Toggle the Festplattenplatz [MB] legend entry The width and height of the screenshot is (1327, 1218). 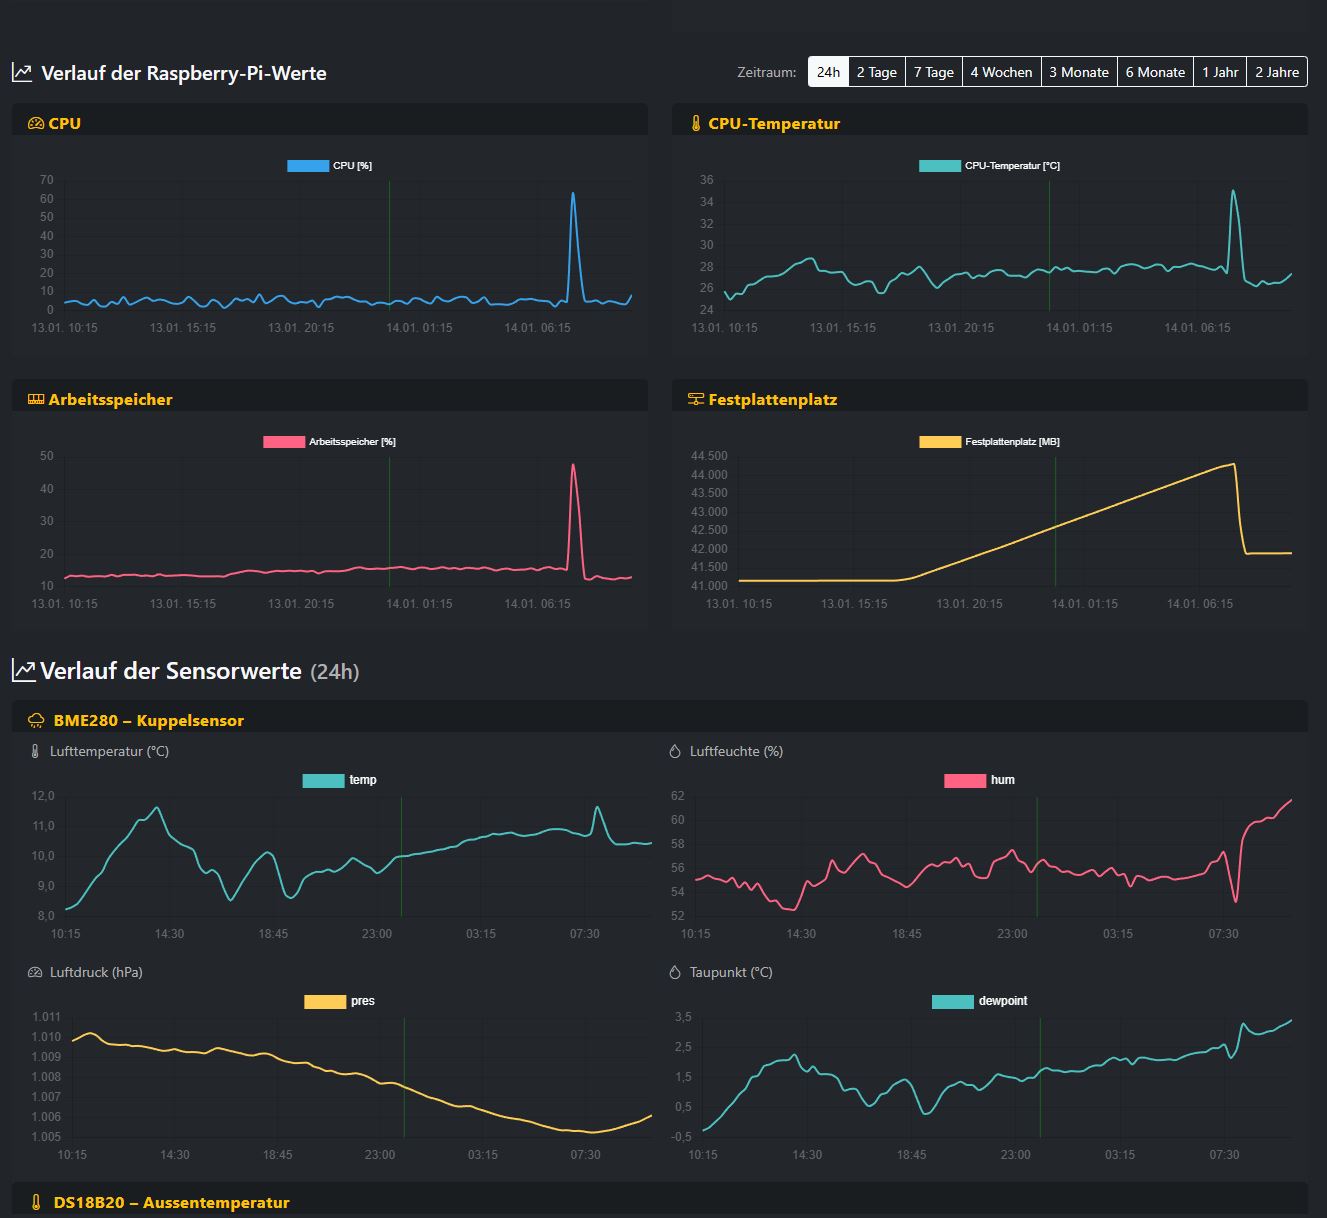[989, 442]
